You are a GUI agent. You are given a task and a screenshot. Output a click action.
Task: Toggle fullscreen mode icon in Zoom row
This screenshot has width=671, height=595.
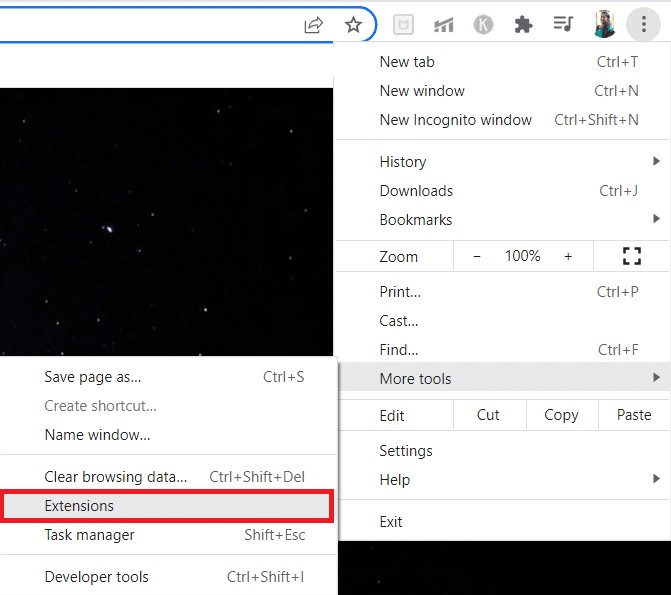point(632,256)
